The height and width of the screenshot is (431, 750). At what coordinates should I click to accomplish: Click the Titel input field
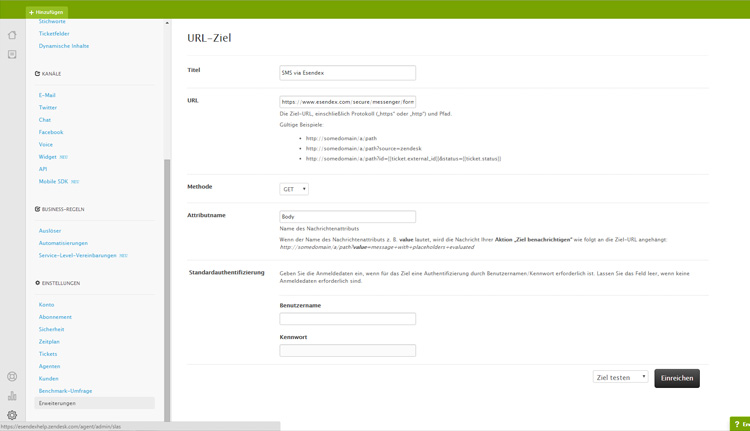347,73
